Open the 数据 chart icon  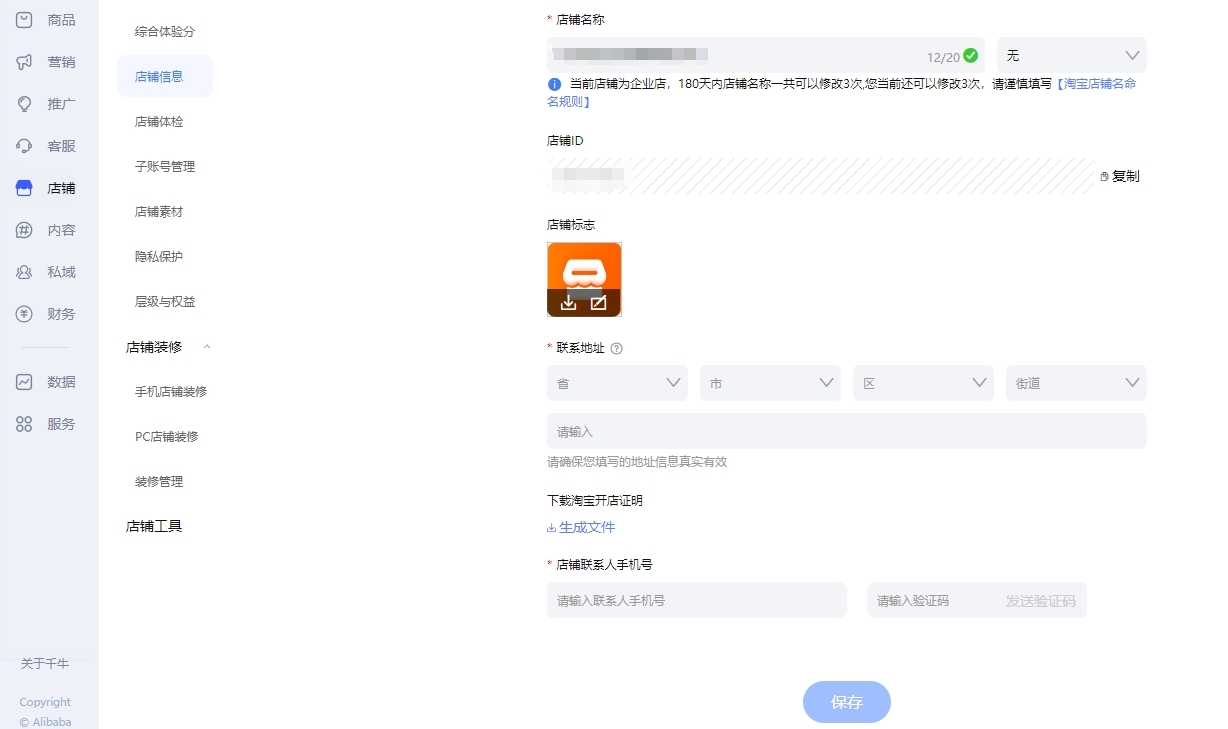click(25, 382)
